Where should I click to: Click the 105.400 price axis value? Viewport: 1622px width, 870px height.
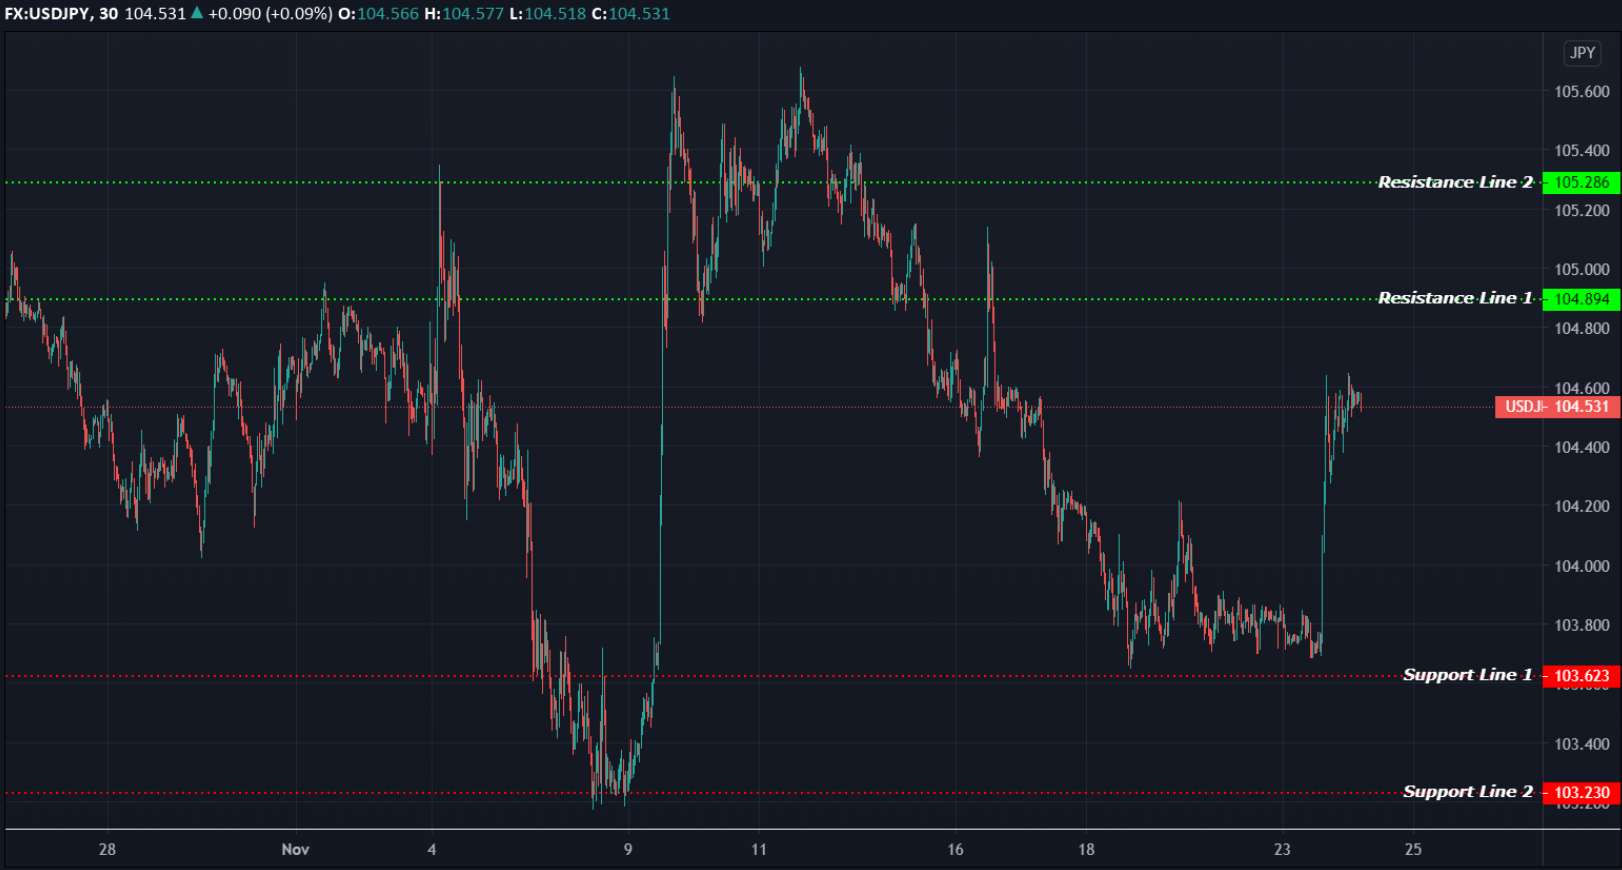(x=1581, y=151)
